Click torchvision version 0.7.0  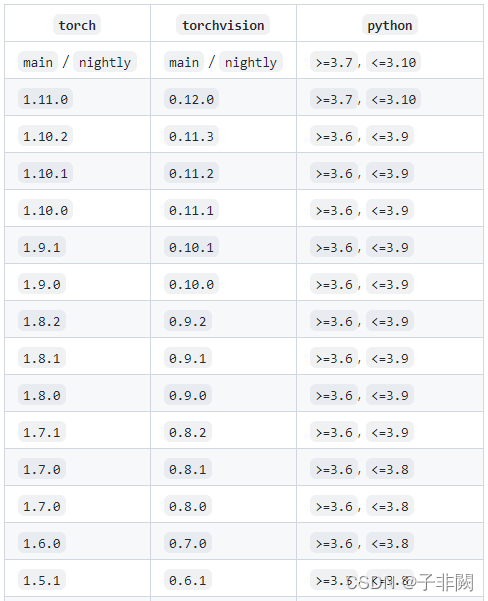coord(188,543)
